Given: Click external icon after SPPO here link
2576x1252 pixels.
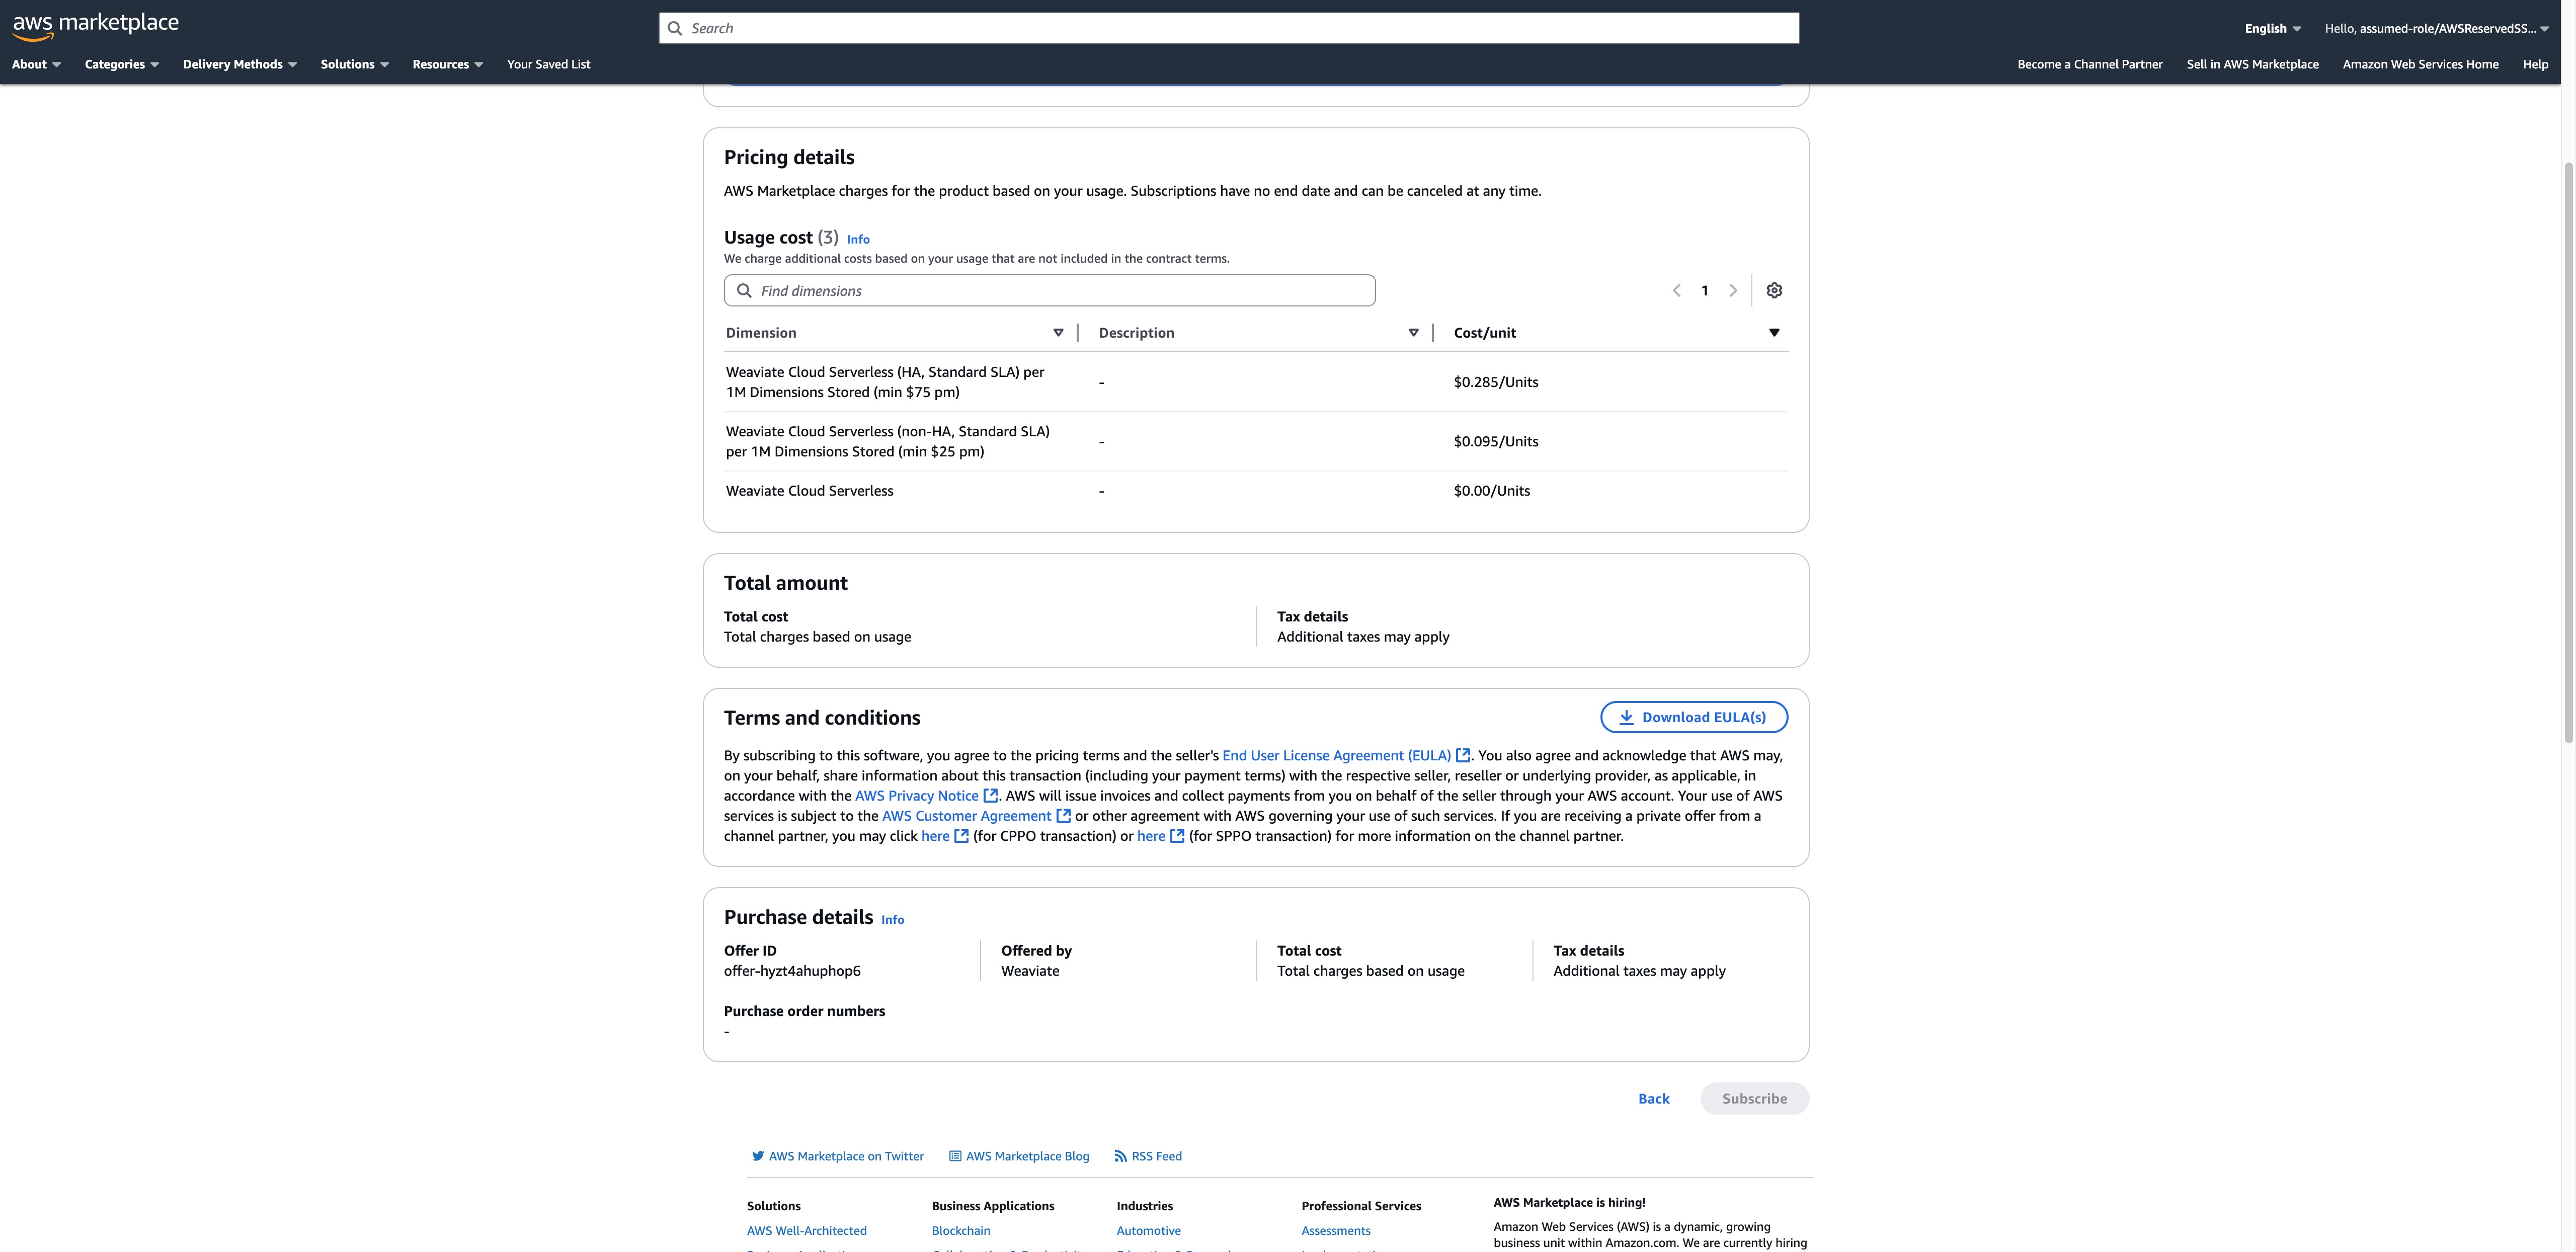Looking at the screenshot, I should (1177, 836).
